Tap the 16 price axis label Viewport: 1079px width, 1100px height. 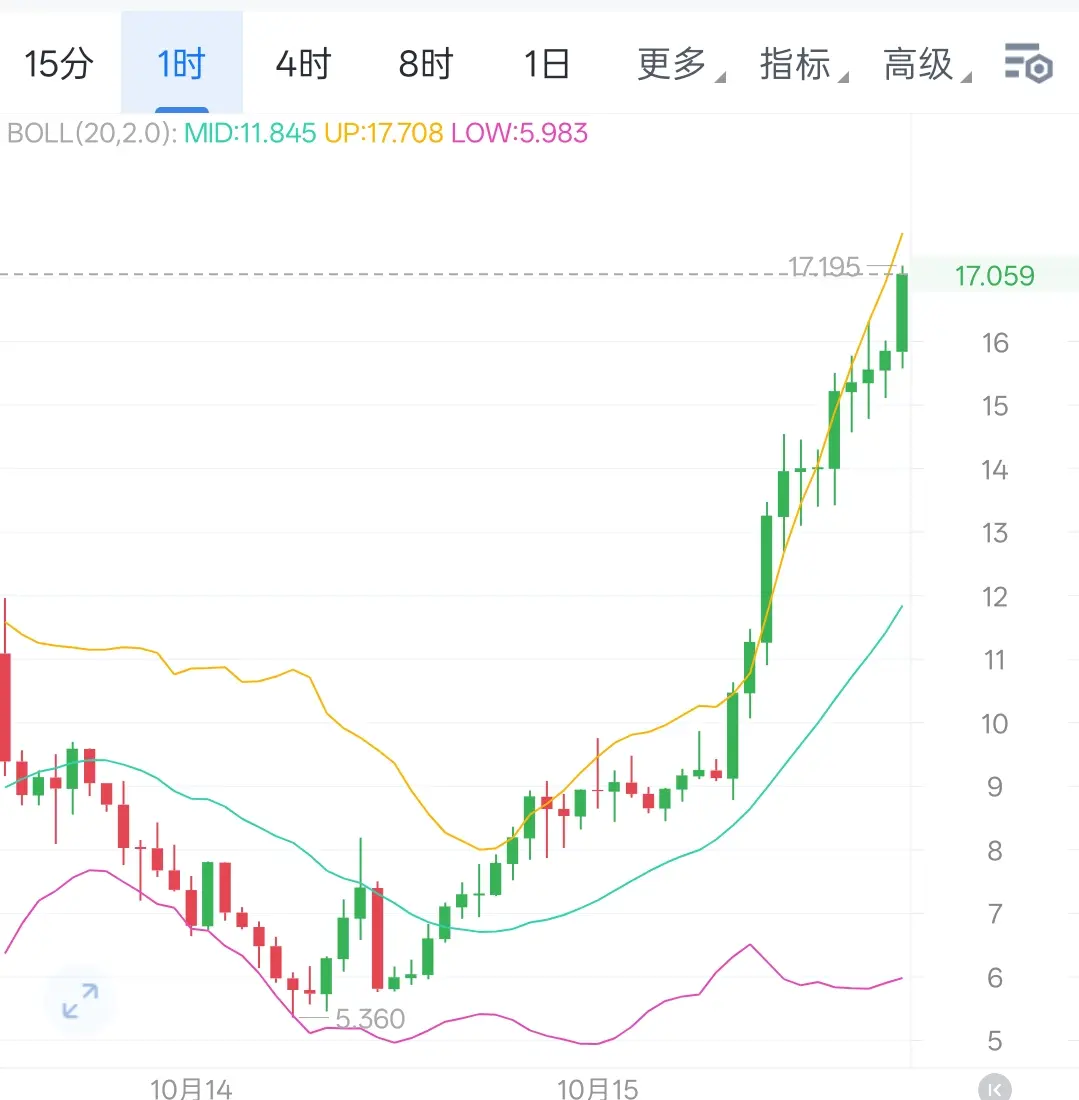(x=995, y=343)
